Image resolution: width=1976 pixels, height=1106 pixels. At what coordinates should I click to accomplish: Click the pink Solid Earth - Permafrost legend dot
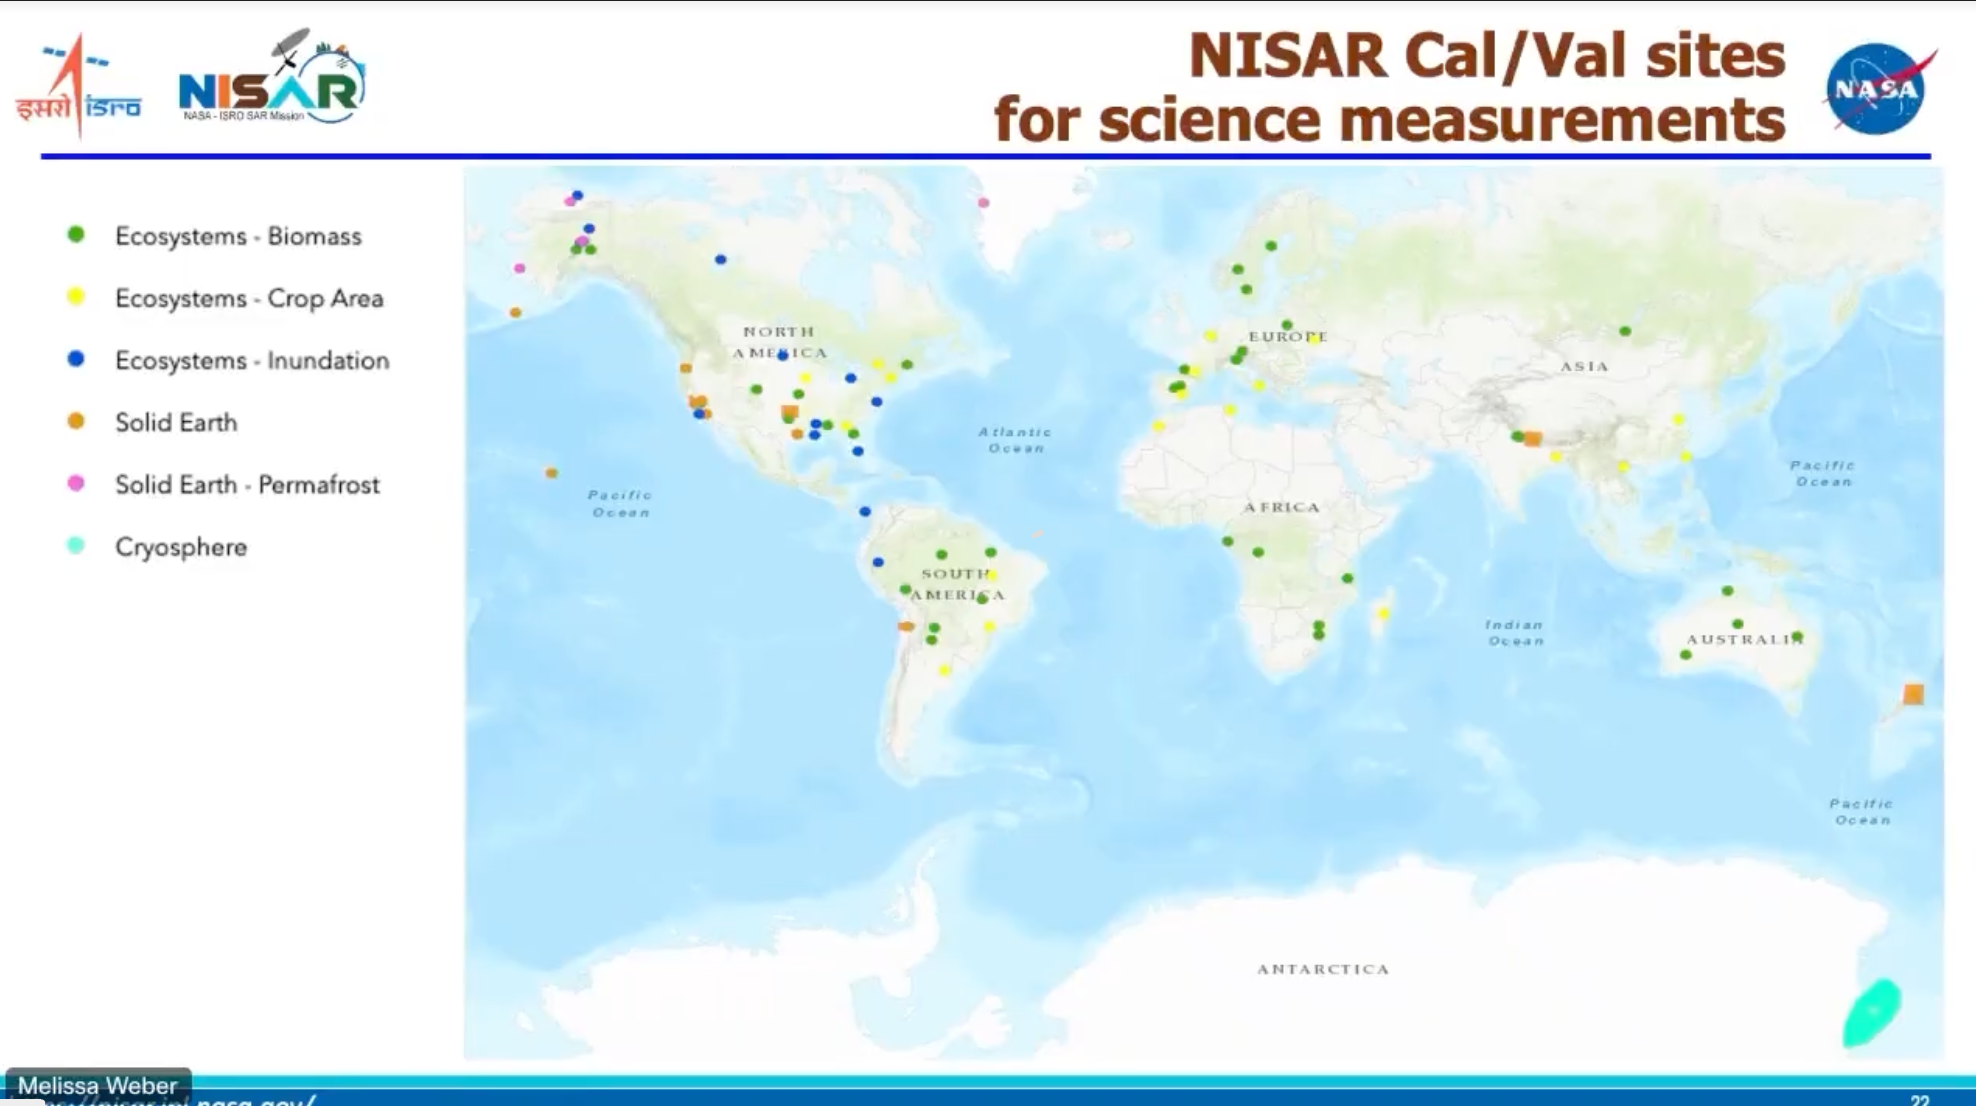[76, 484]
